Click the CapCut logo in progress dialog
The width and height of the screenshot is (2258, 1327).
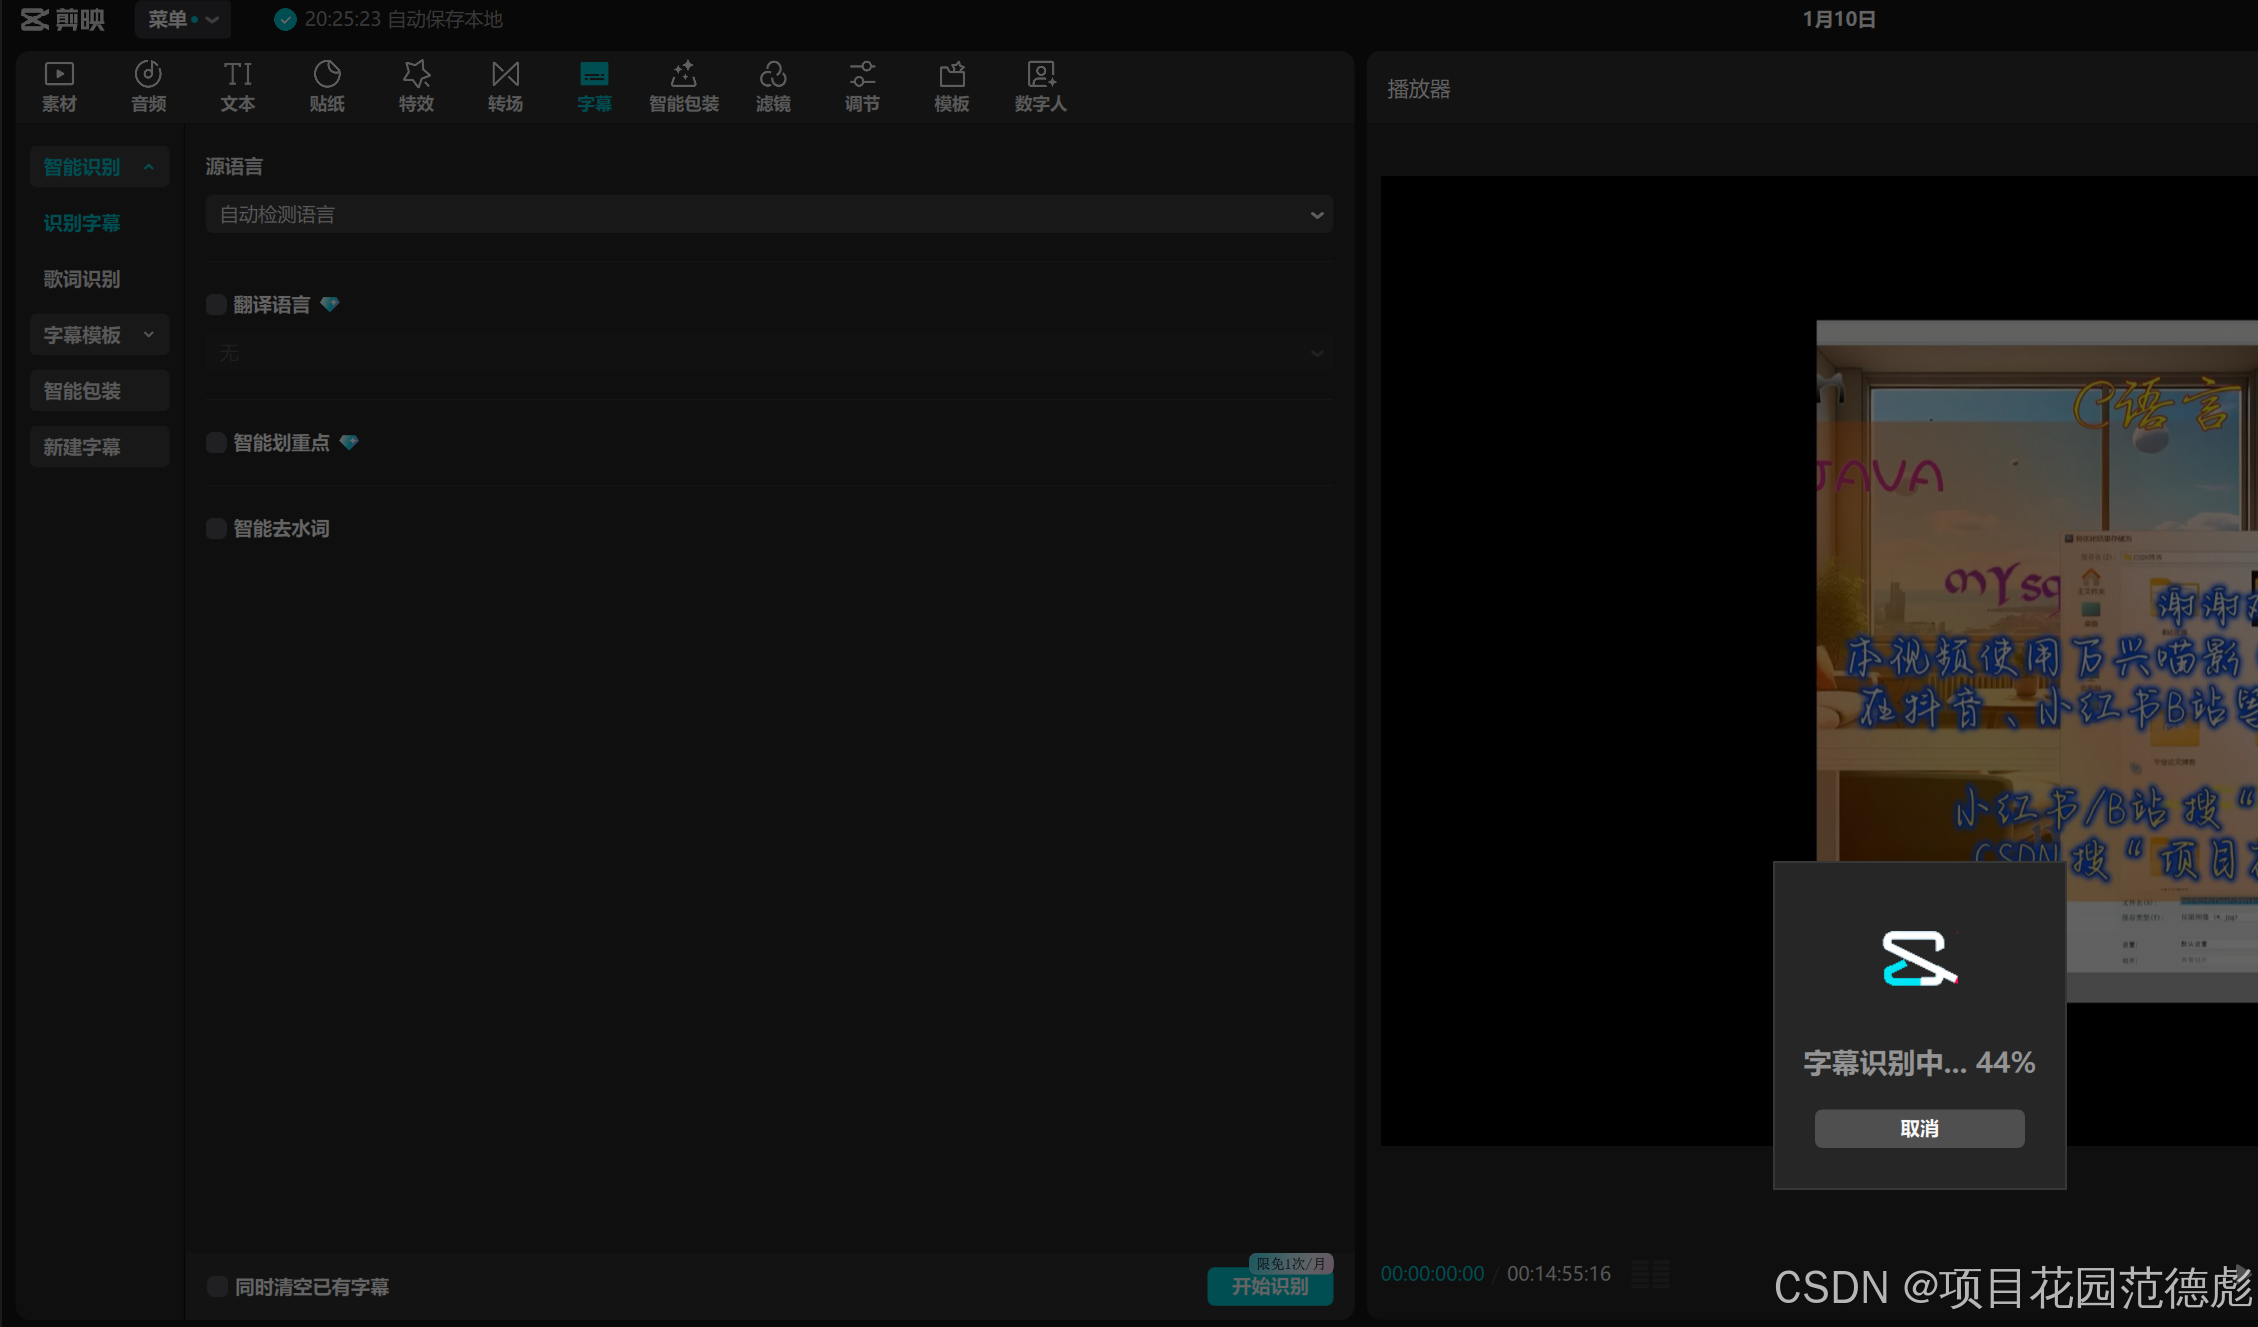[x=1919, y=958]
